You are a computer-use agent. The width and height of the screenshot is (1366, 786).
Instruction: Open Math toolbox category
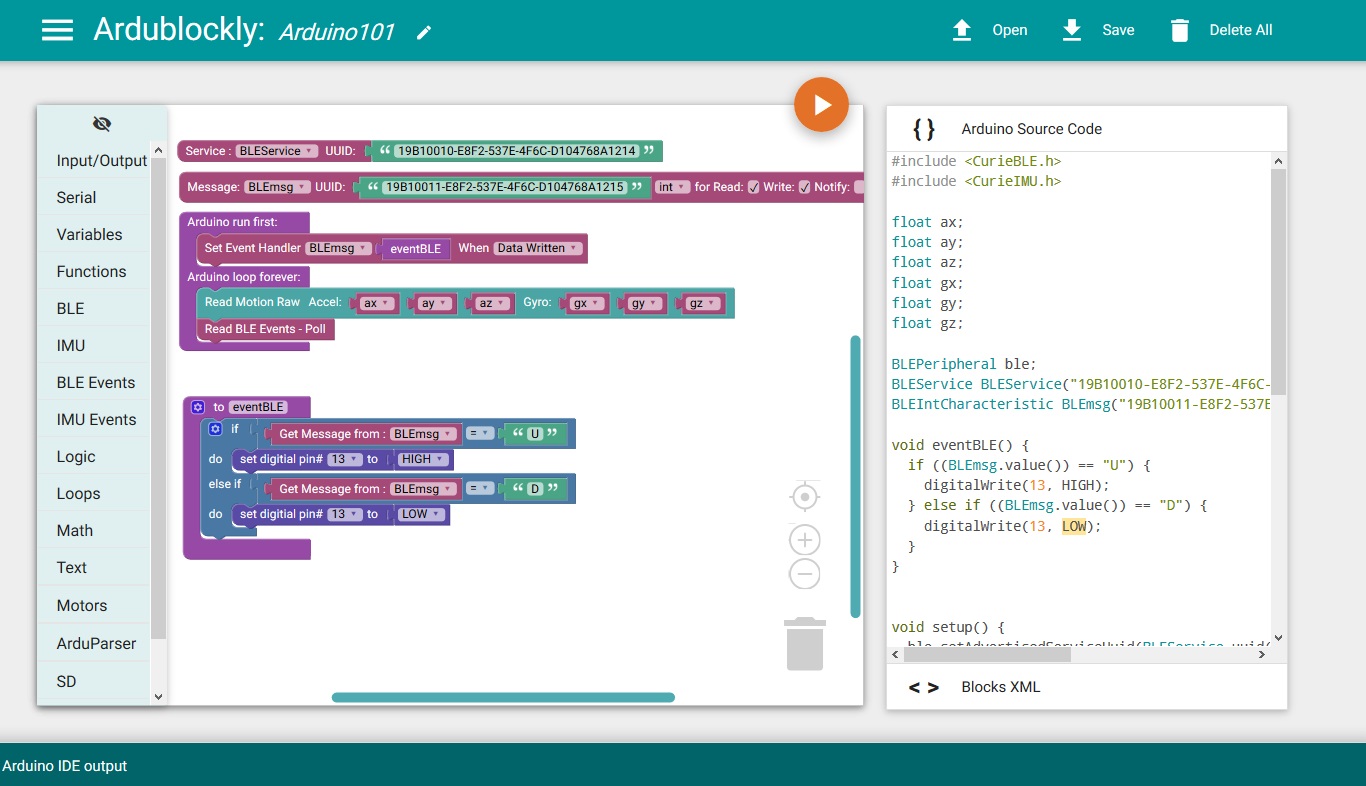click(94, 530)
